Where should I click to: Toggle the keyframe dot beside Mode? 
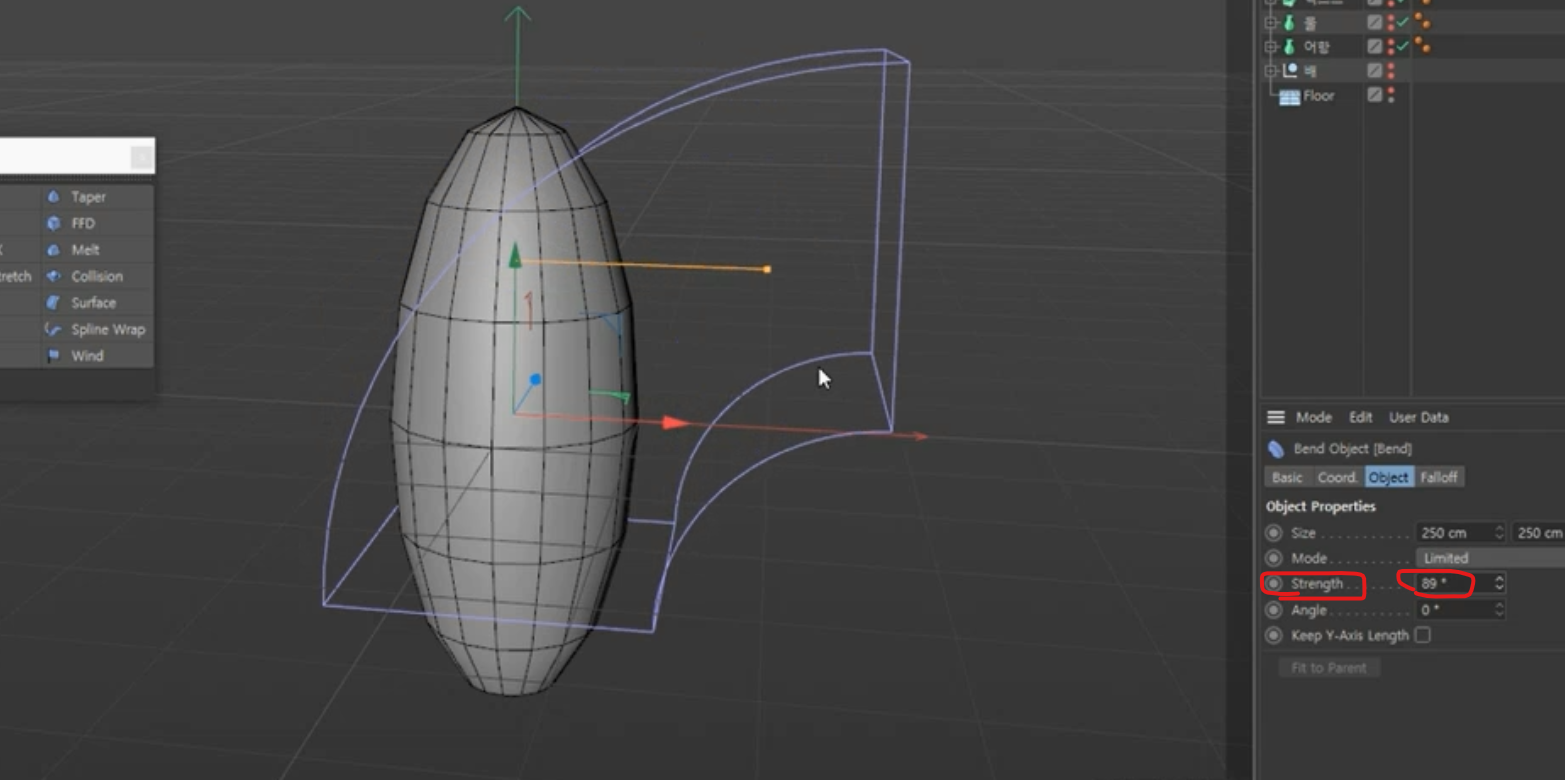[1273, 558]
